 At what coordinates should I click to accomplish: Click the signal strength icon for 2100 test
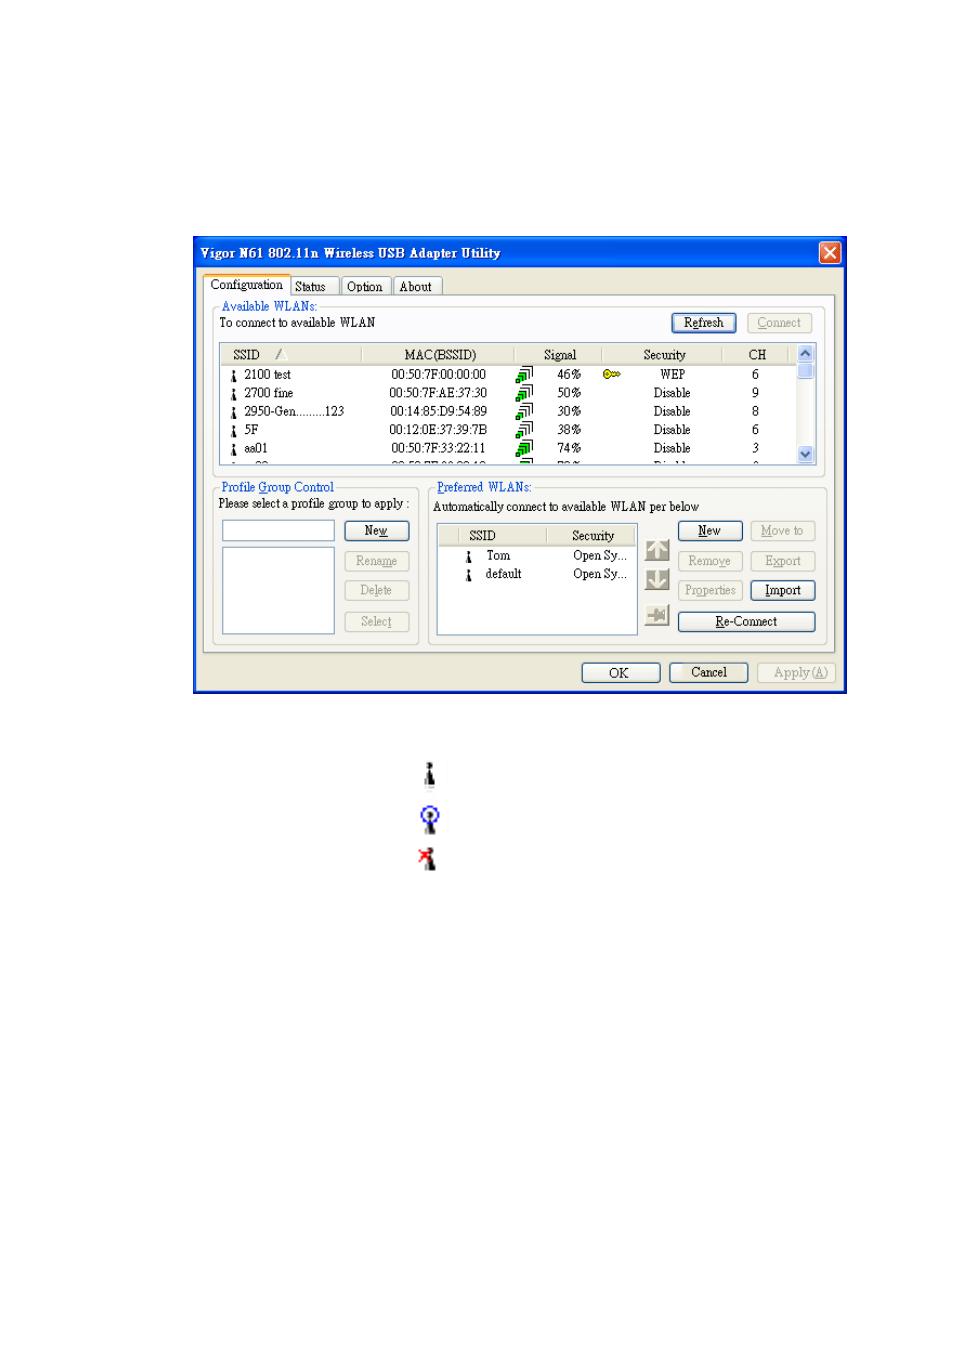[524, 375]
